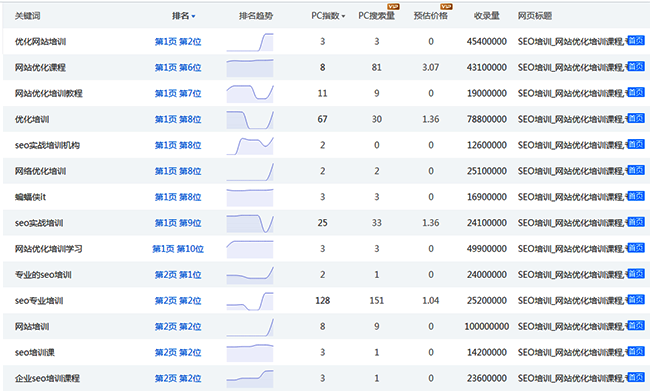
Task: Click the 首页 badge in the 蝙蝠侠it row
Action: point(635,196)
